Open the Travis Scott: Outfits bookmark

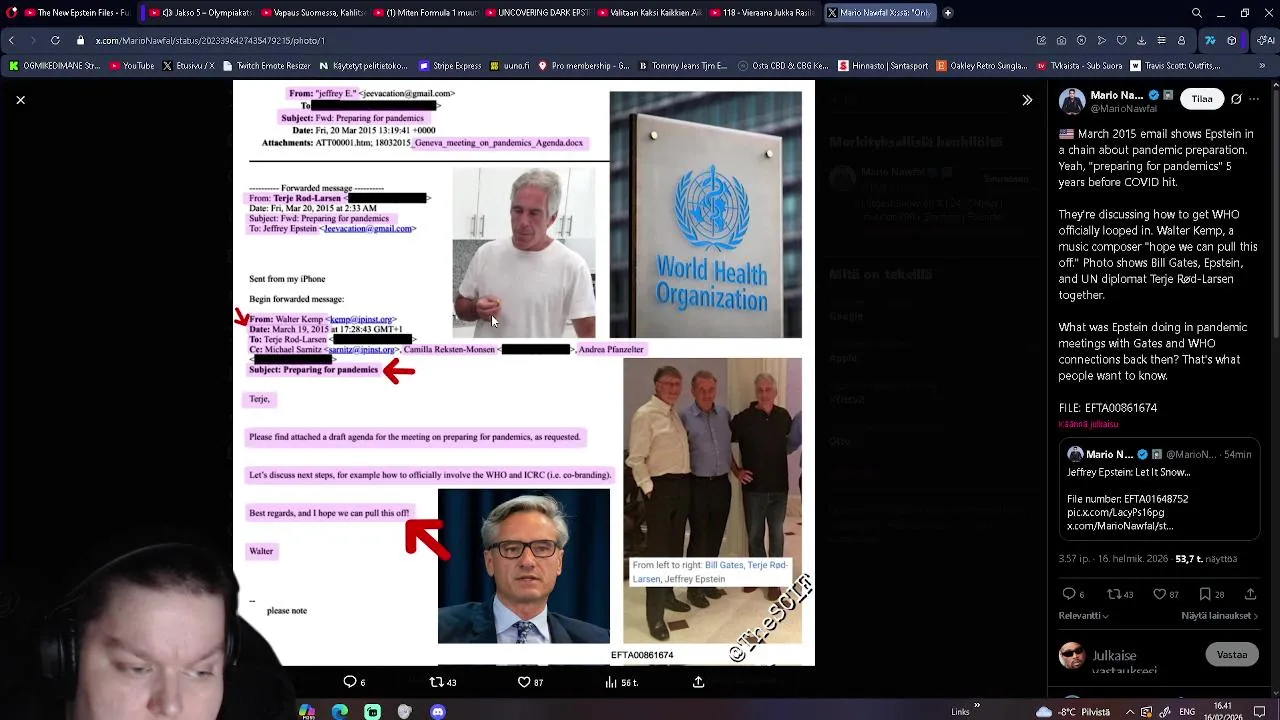1177,66
